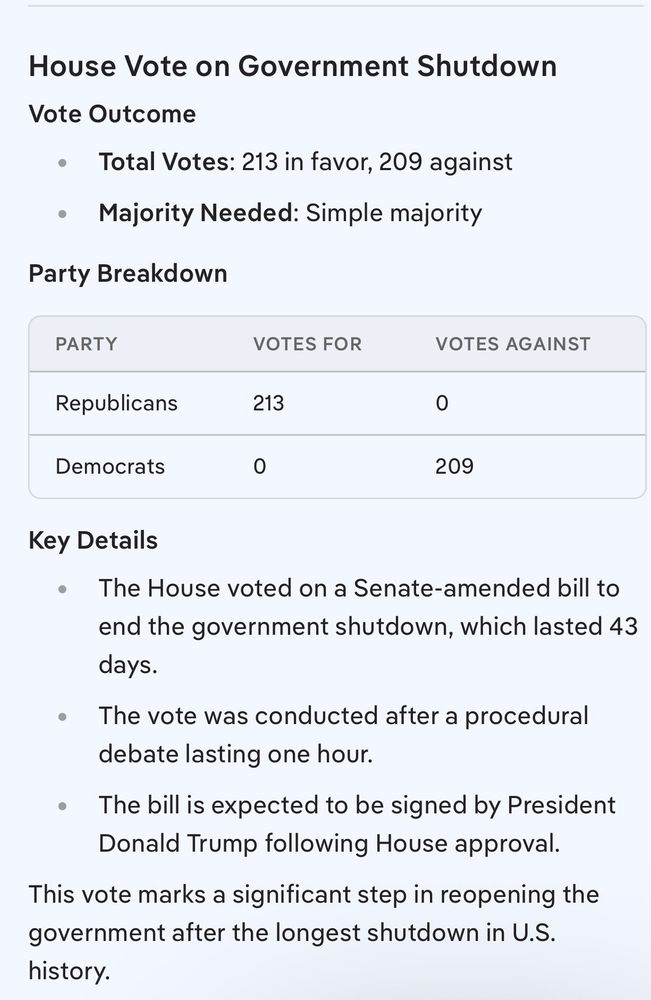This screenshot has height=1000, width=651.
Task: Click the closing paragraph about longest shutdown
Action: pyautogui.click(x=313, y=932)
